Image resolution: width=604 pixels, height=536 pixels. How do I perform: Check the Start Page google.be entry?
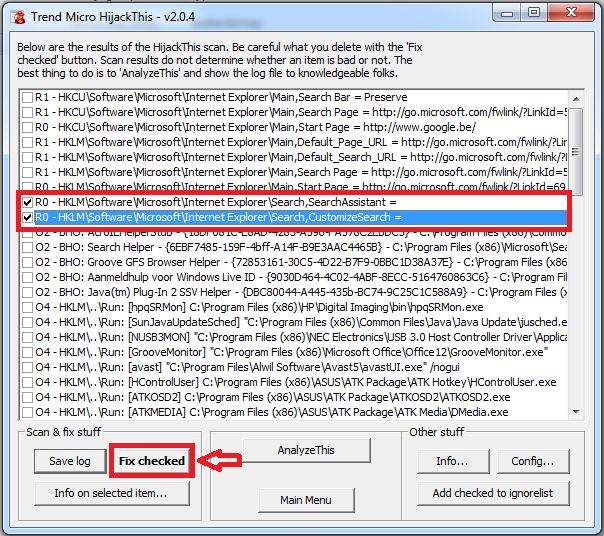click(x=27, y=128)
